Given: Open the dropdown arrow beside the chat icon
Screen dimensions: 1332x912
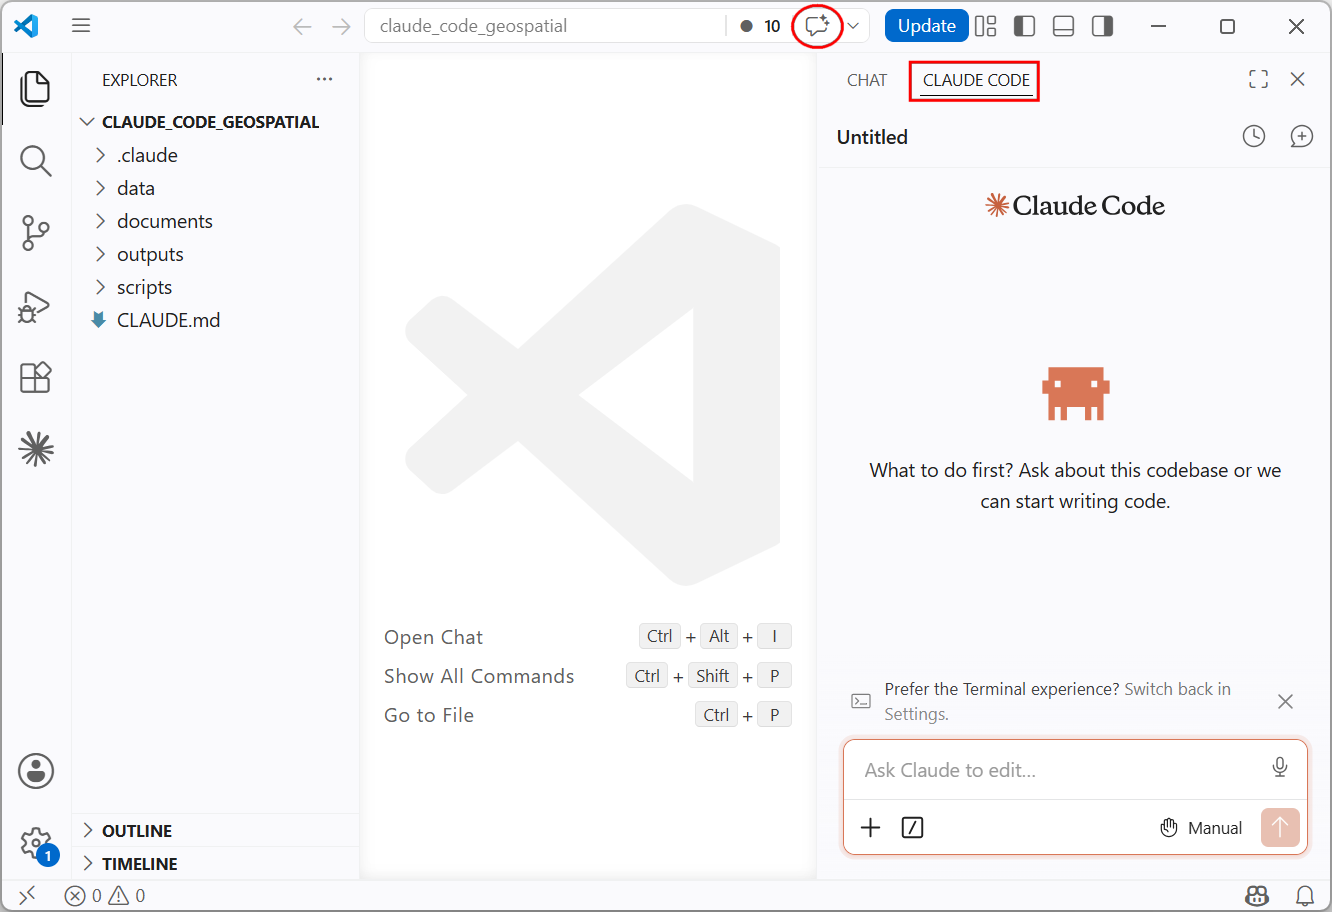Looking at the screenshot, I should click(x=854, y=26).
